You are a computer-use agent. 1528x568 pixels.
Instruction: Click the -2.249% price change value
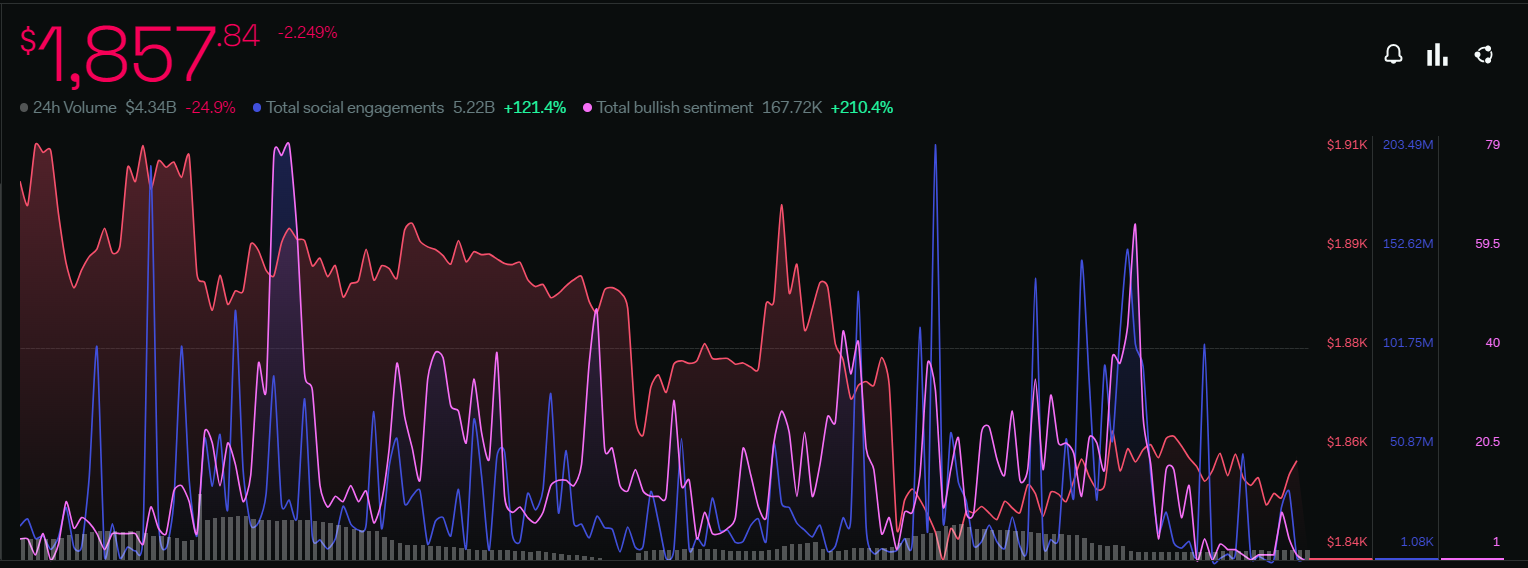(307, 32)
